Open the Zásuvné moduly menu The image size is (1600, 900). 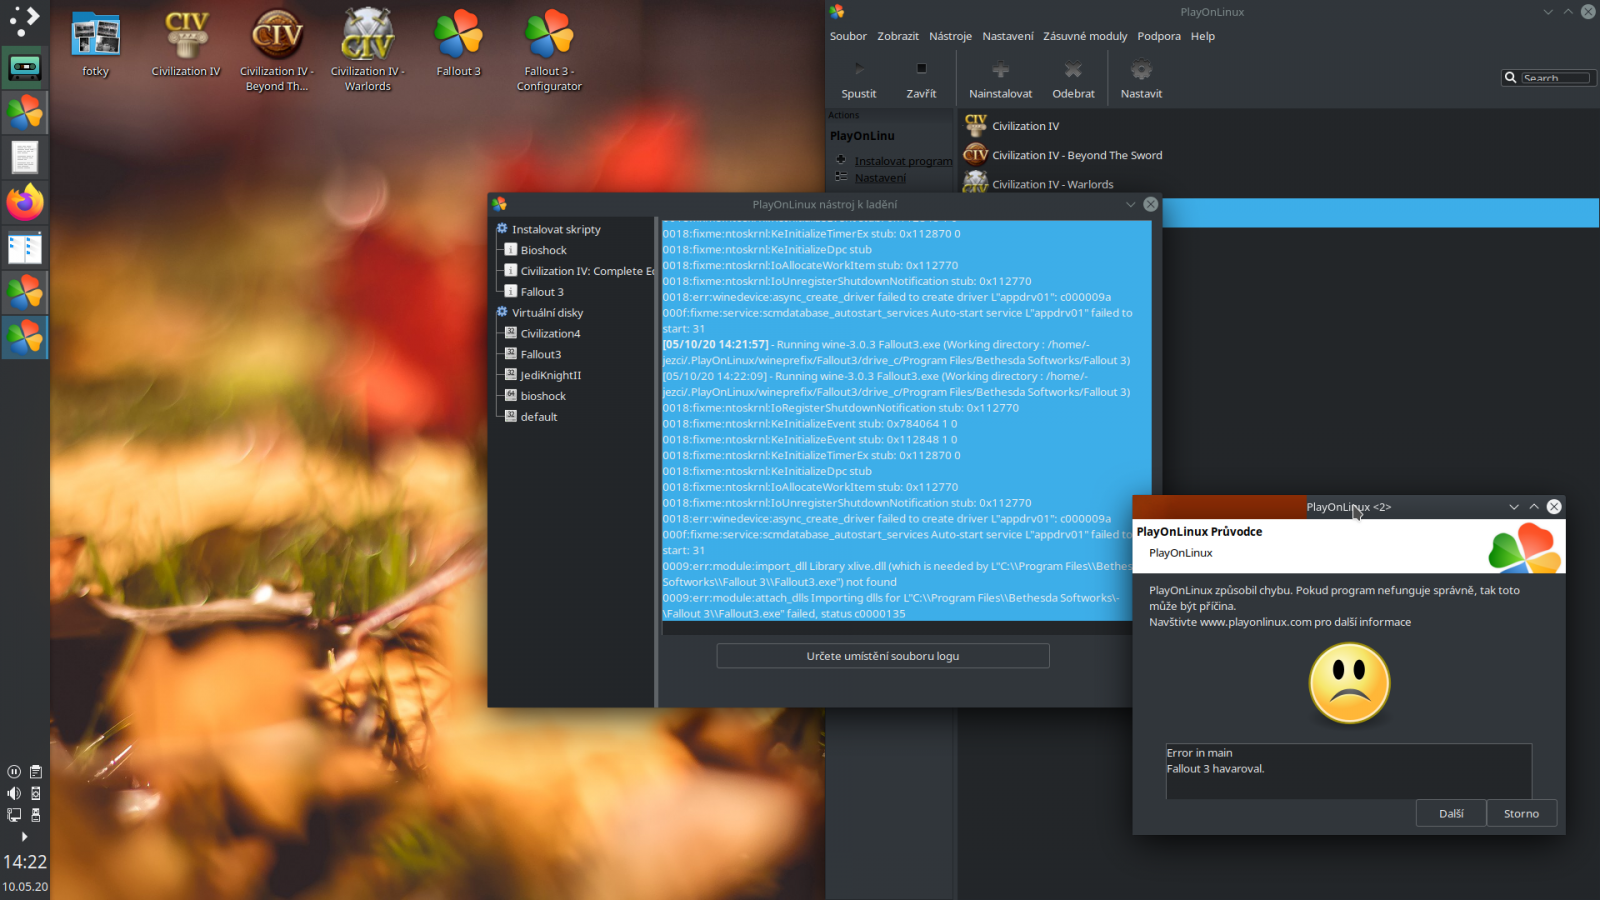(x=1085, y=36)
